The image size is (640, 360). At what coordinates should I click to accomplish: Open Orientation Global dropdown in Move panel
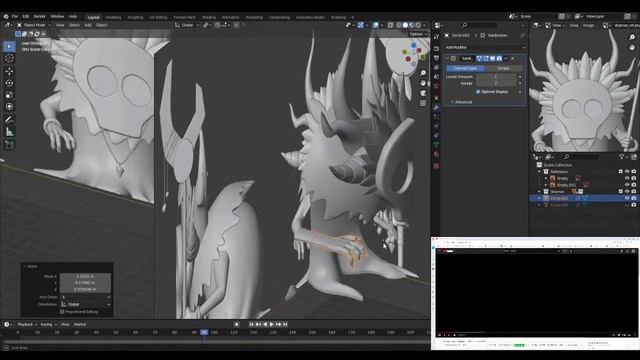(85, 304)
